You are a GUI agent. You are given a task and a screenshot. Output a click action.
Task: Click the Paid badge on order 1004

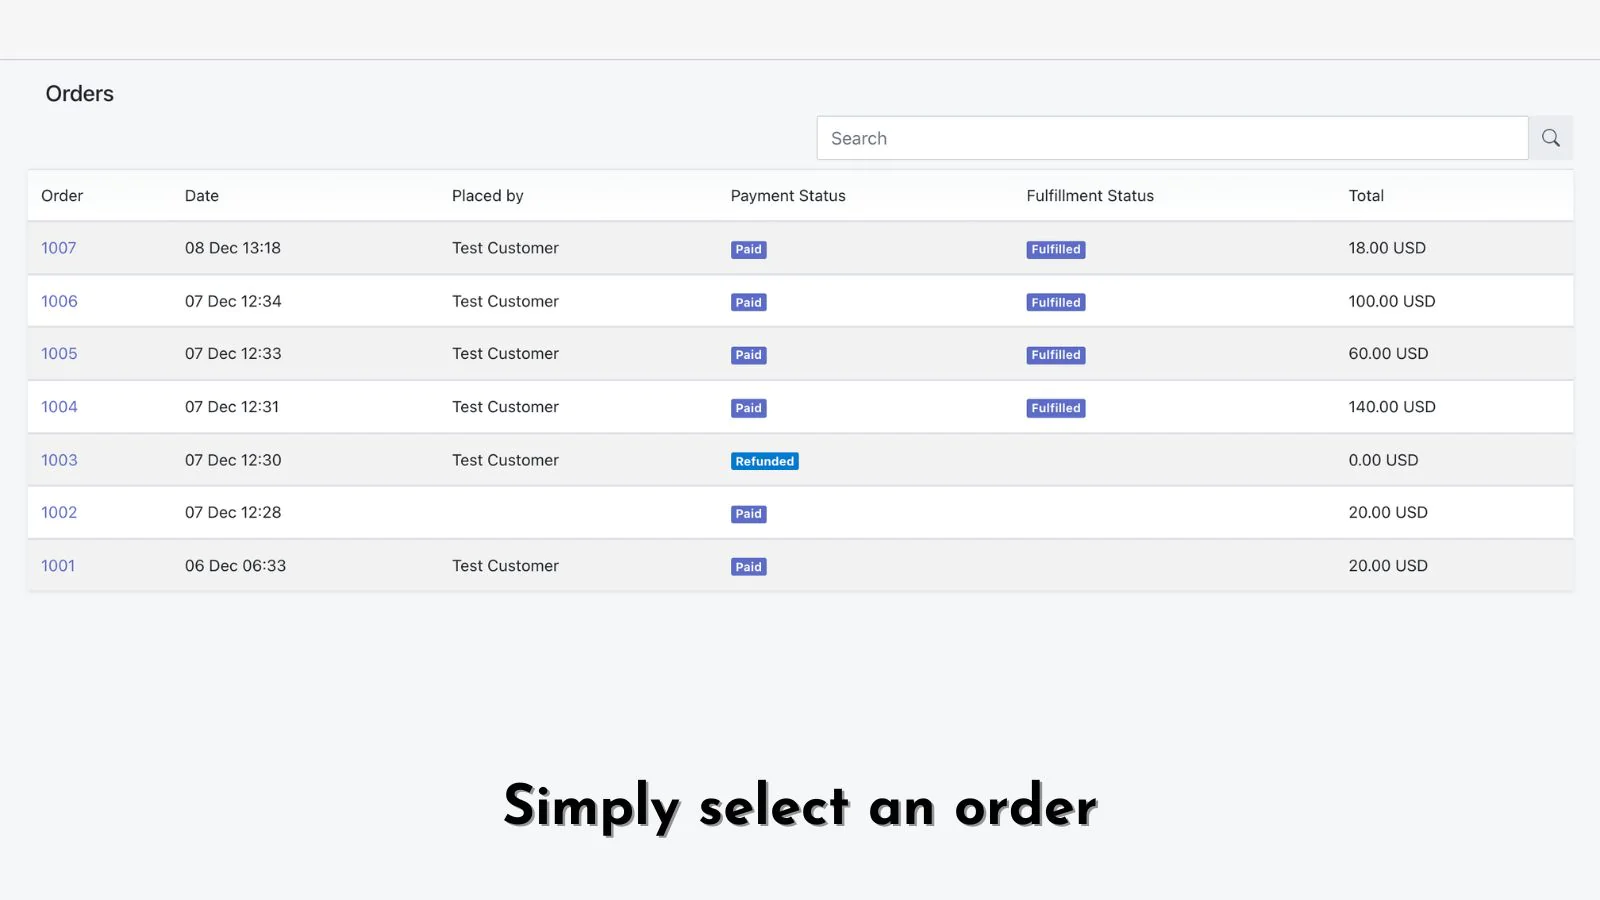[749, 408]
